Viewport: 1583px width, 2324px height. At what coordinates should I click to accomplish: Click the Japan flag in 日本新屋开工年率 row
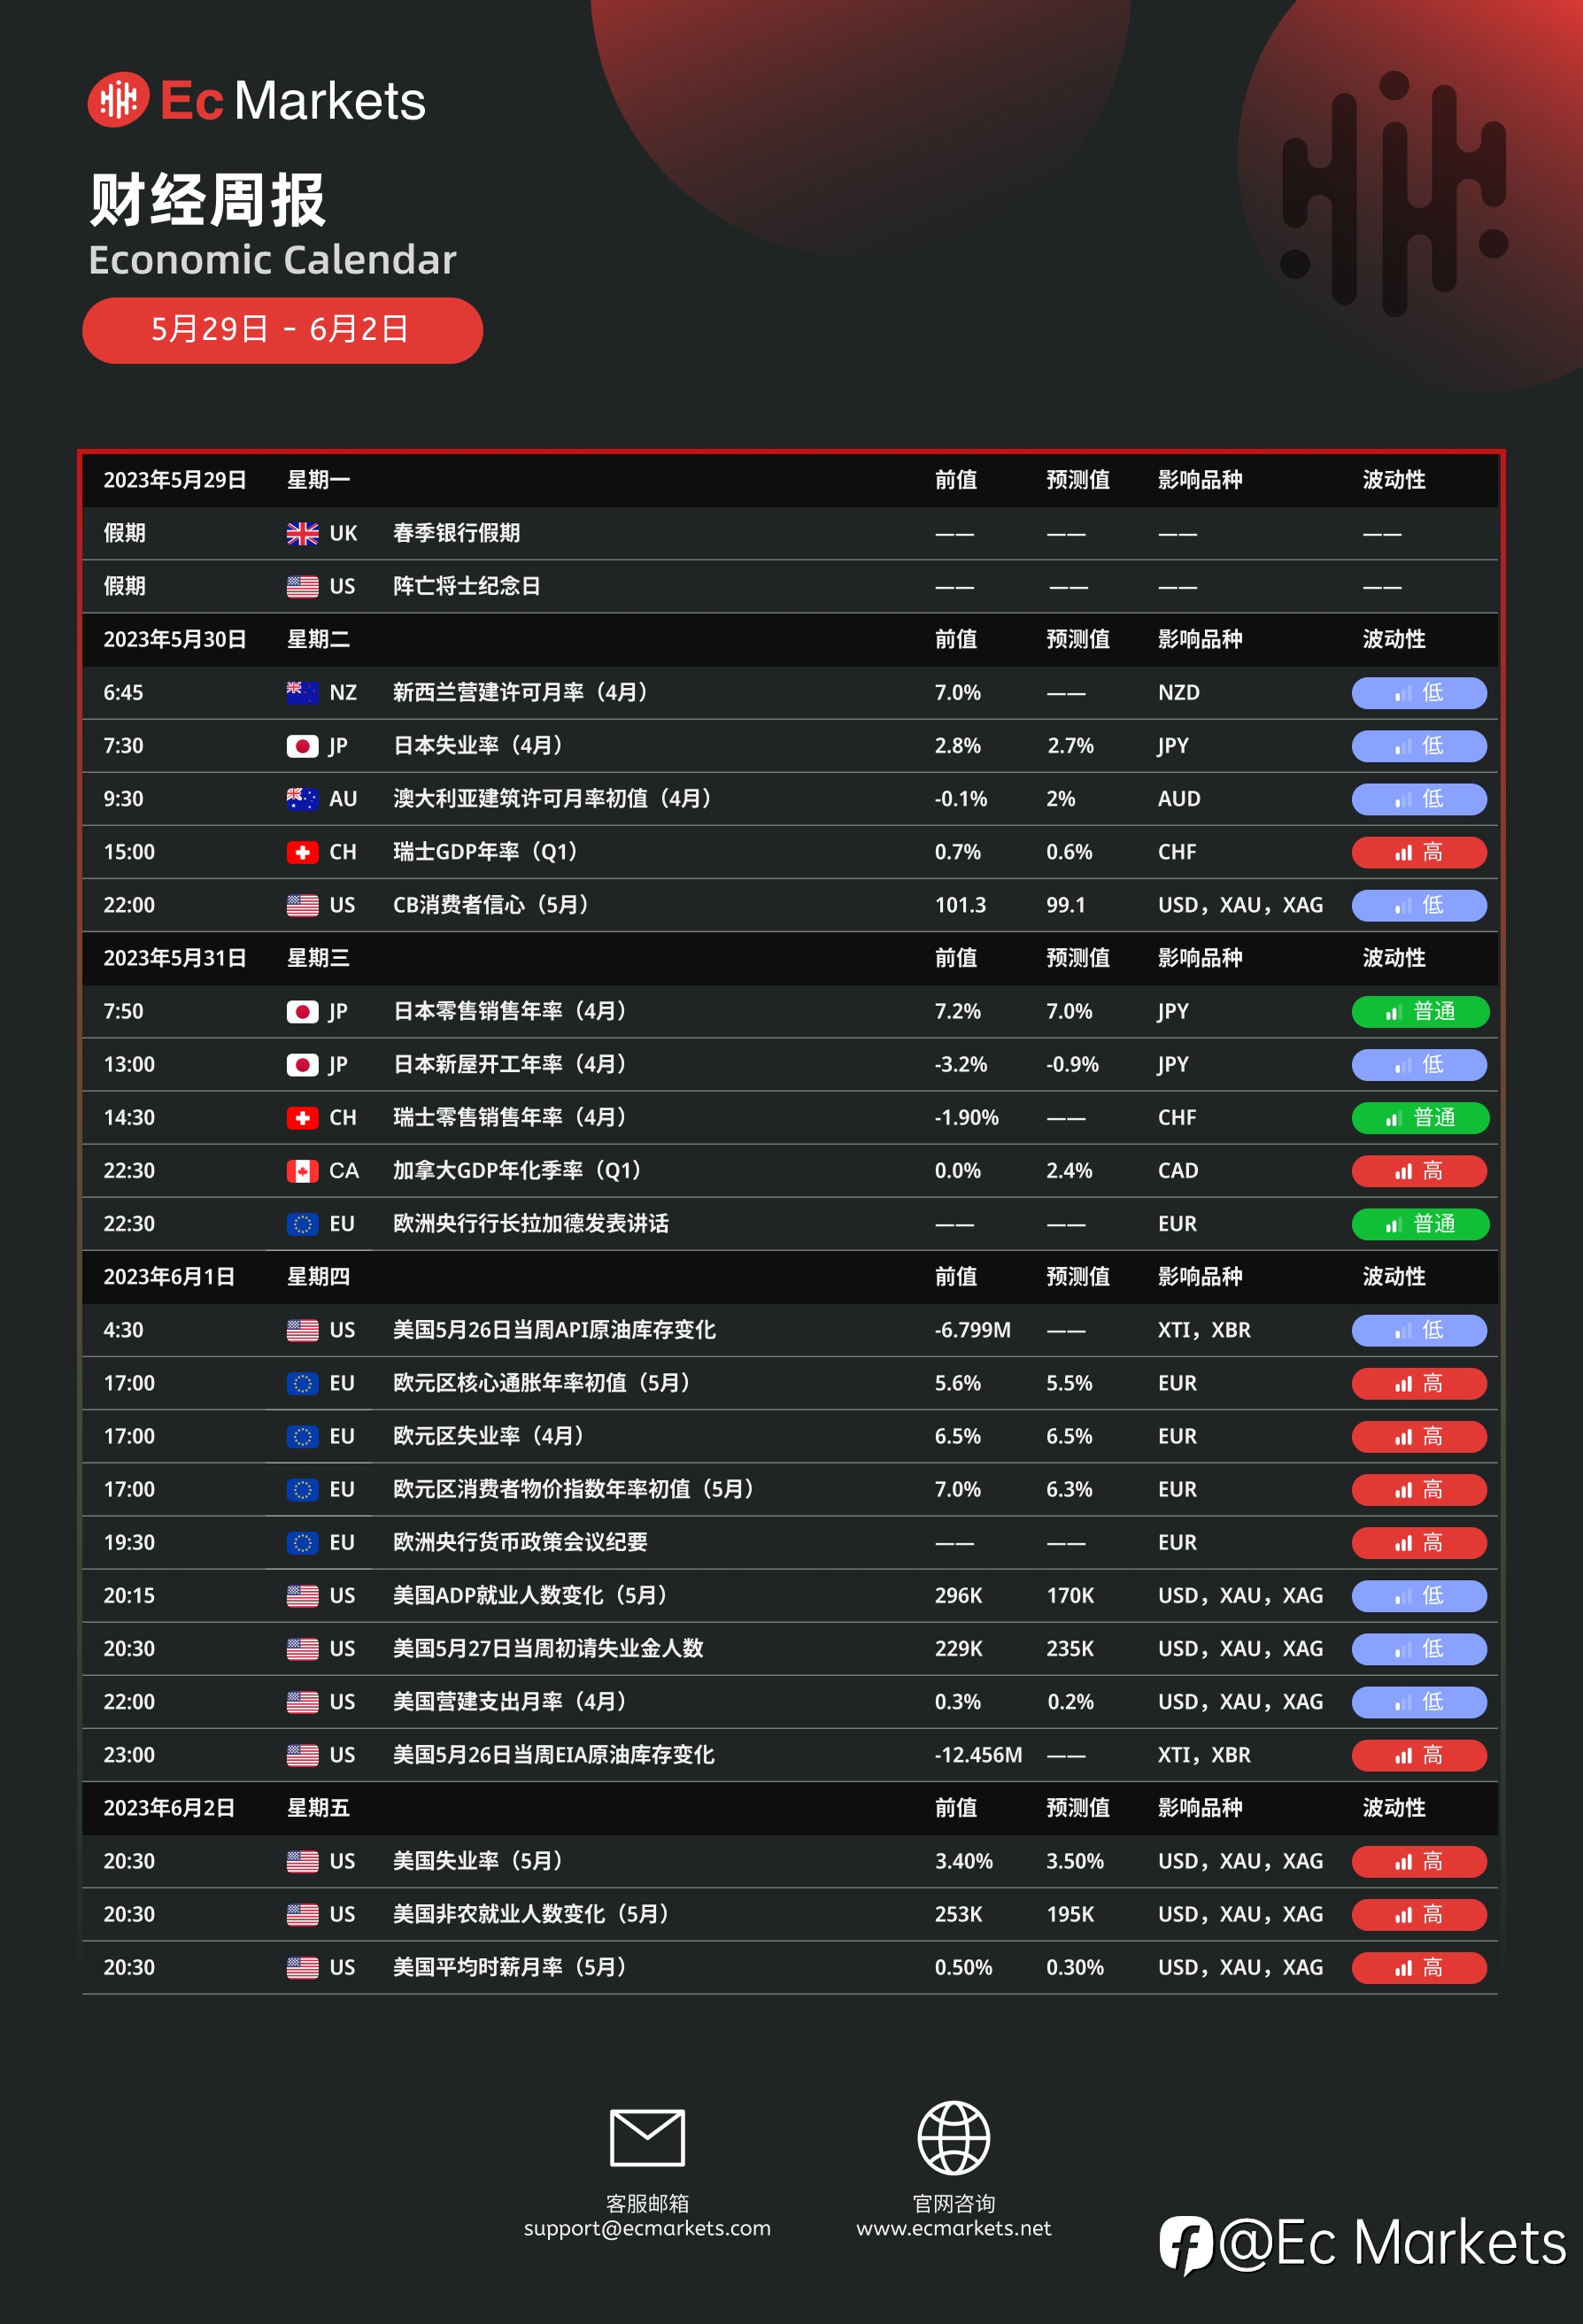(302, 1064)
